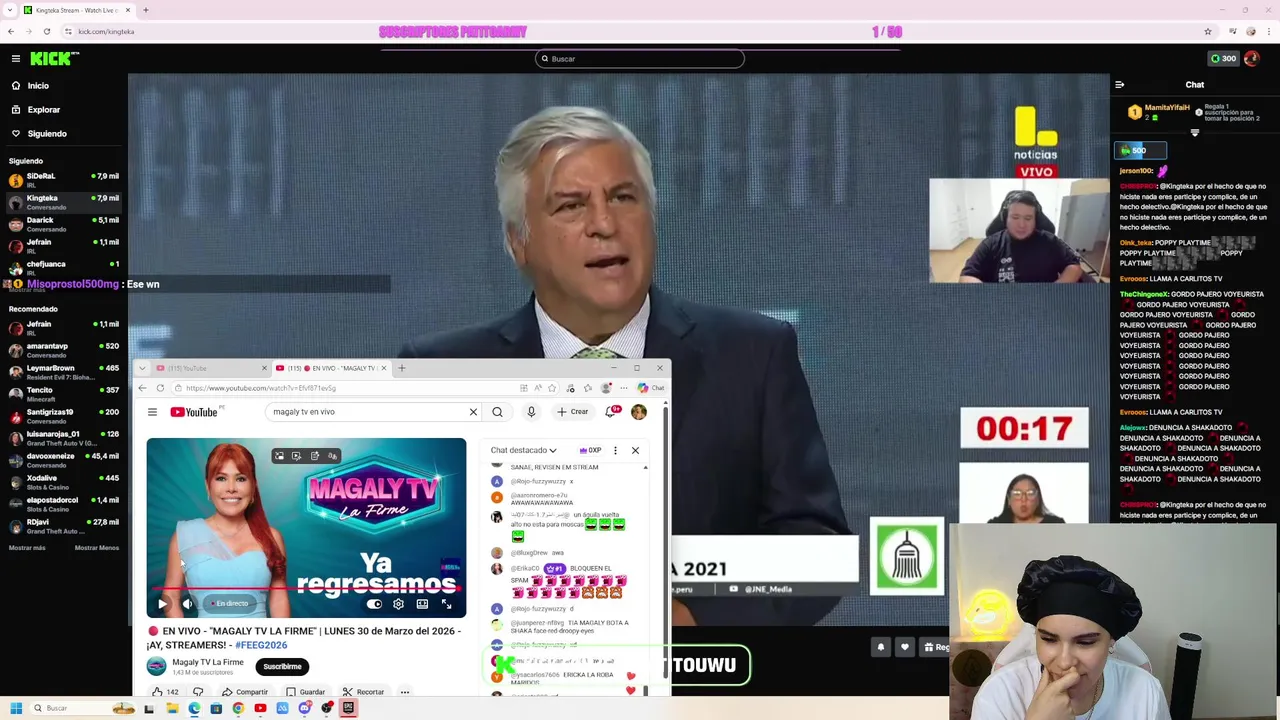The height and width of the screenshot is (720, 1280).
Task: Bookmark the kick.com page with star
Action: click(x=1208, y=31)
